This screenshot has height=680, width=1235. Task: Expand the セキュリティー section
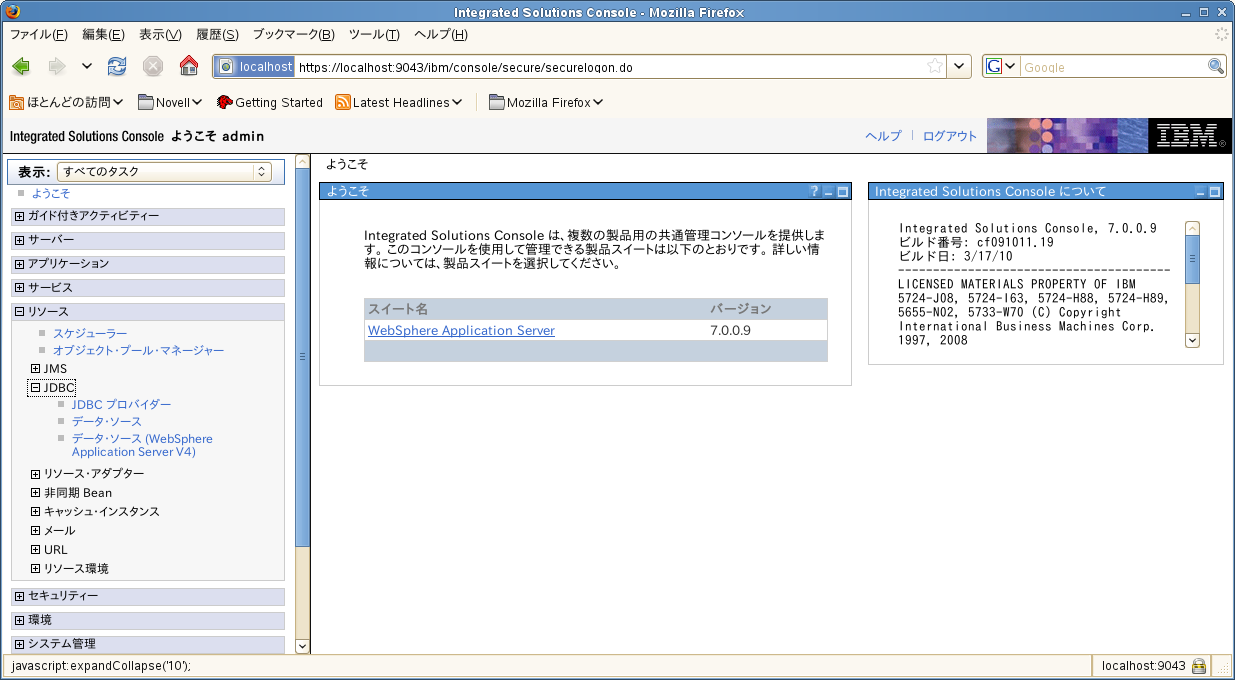(20, 596)
